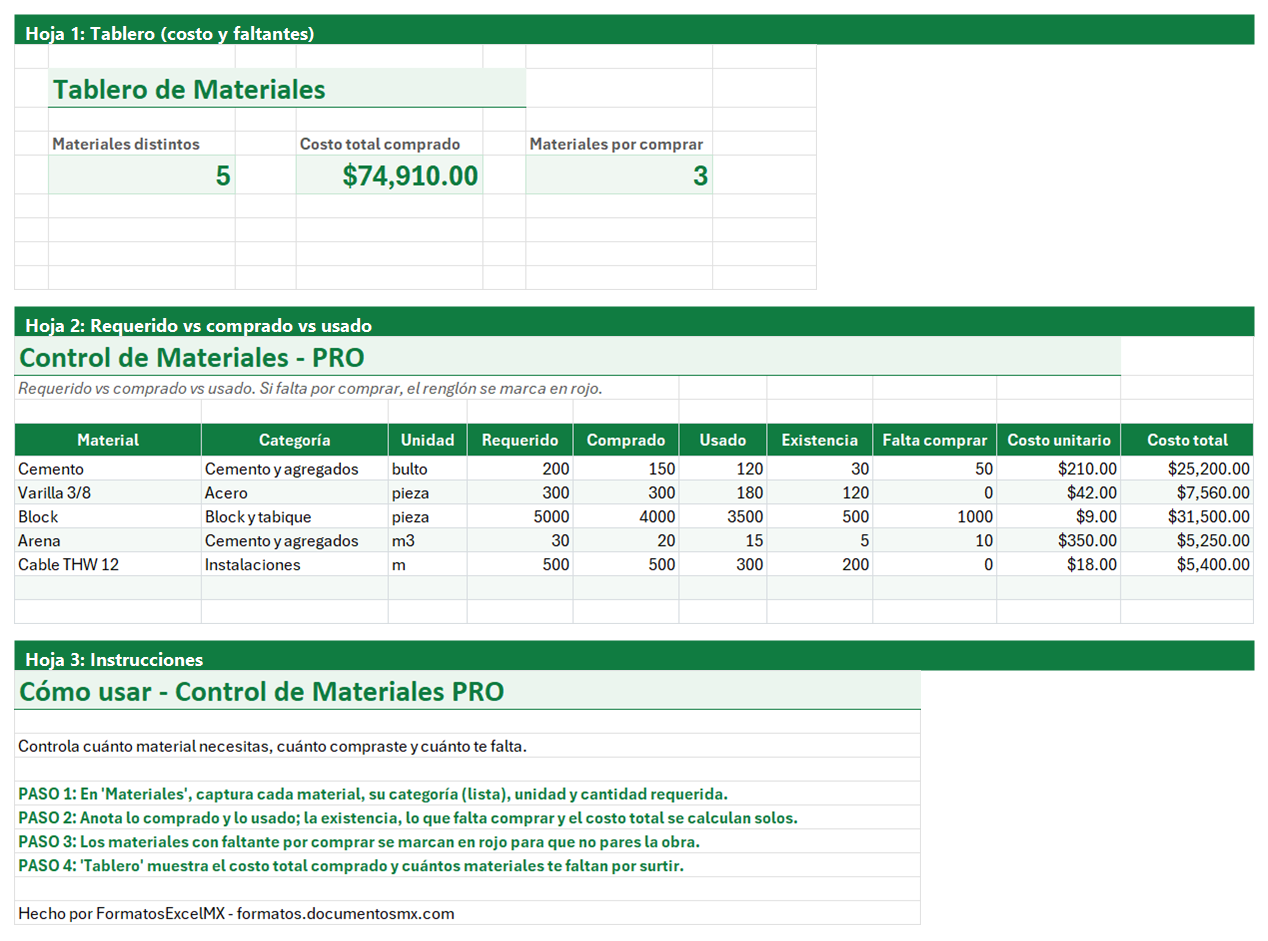Select the 'Unidad' column header
Screen dimensions: 1268x941
click(428, 440)
